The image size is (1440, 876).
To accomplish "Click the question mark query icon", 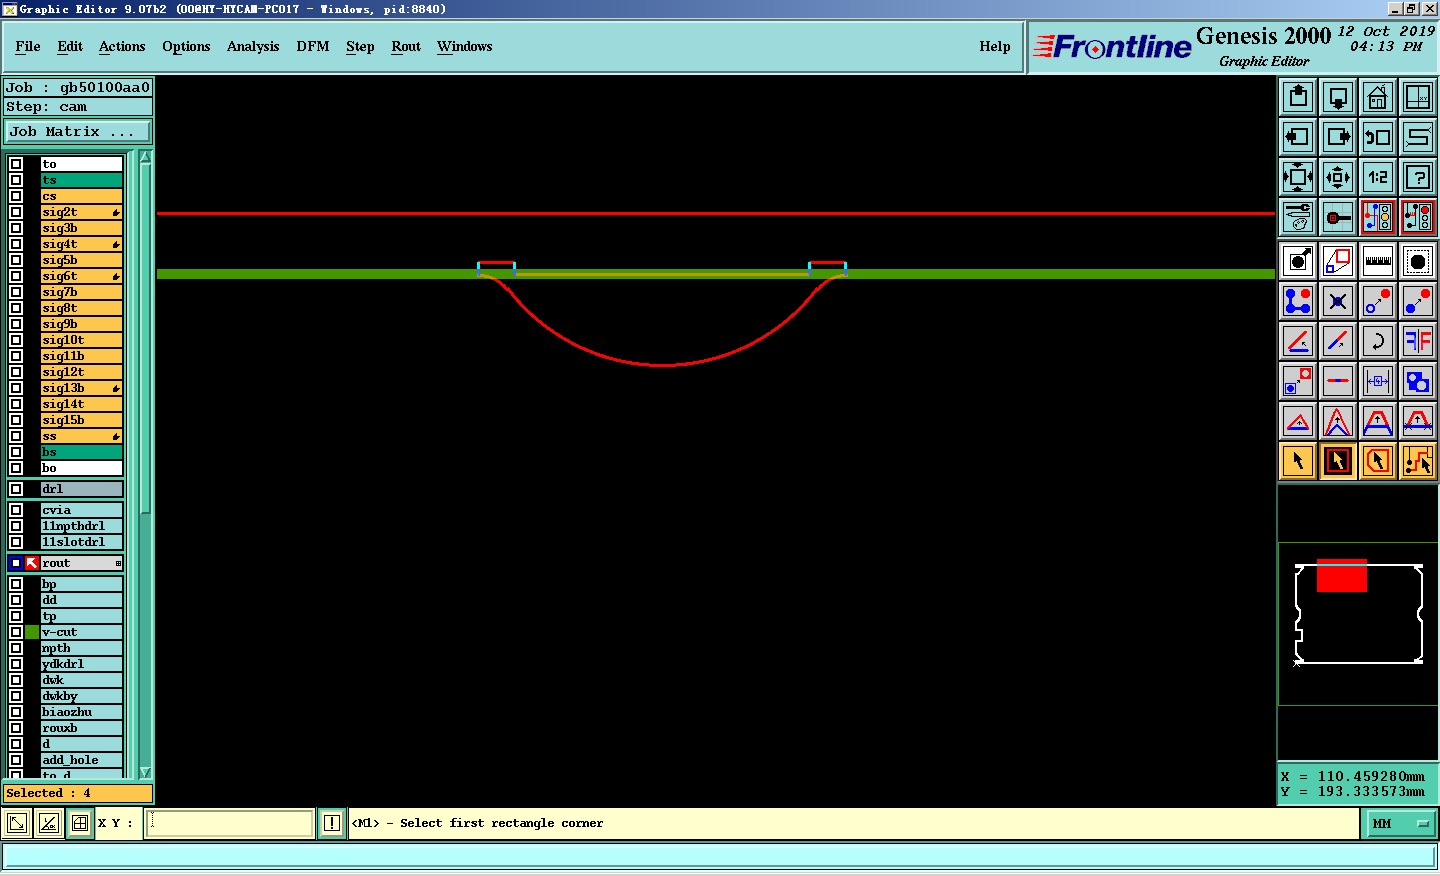I will 1418,177.
